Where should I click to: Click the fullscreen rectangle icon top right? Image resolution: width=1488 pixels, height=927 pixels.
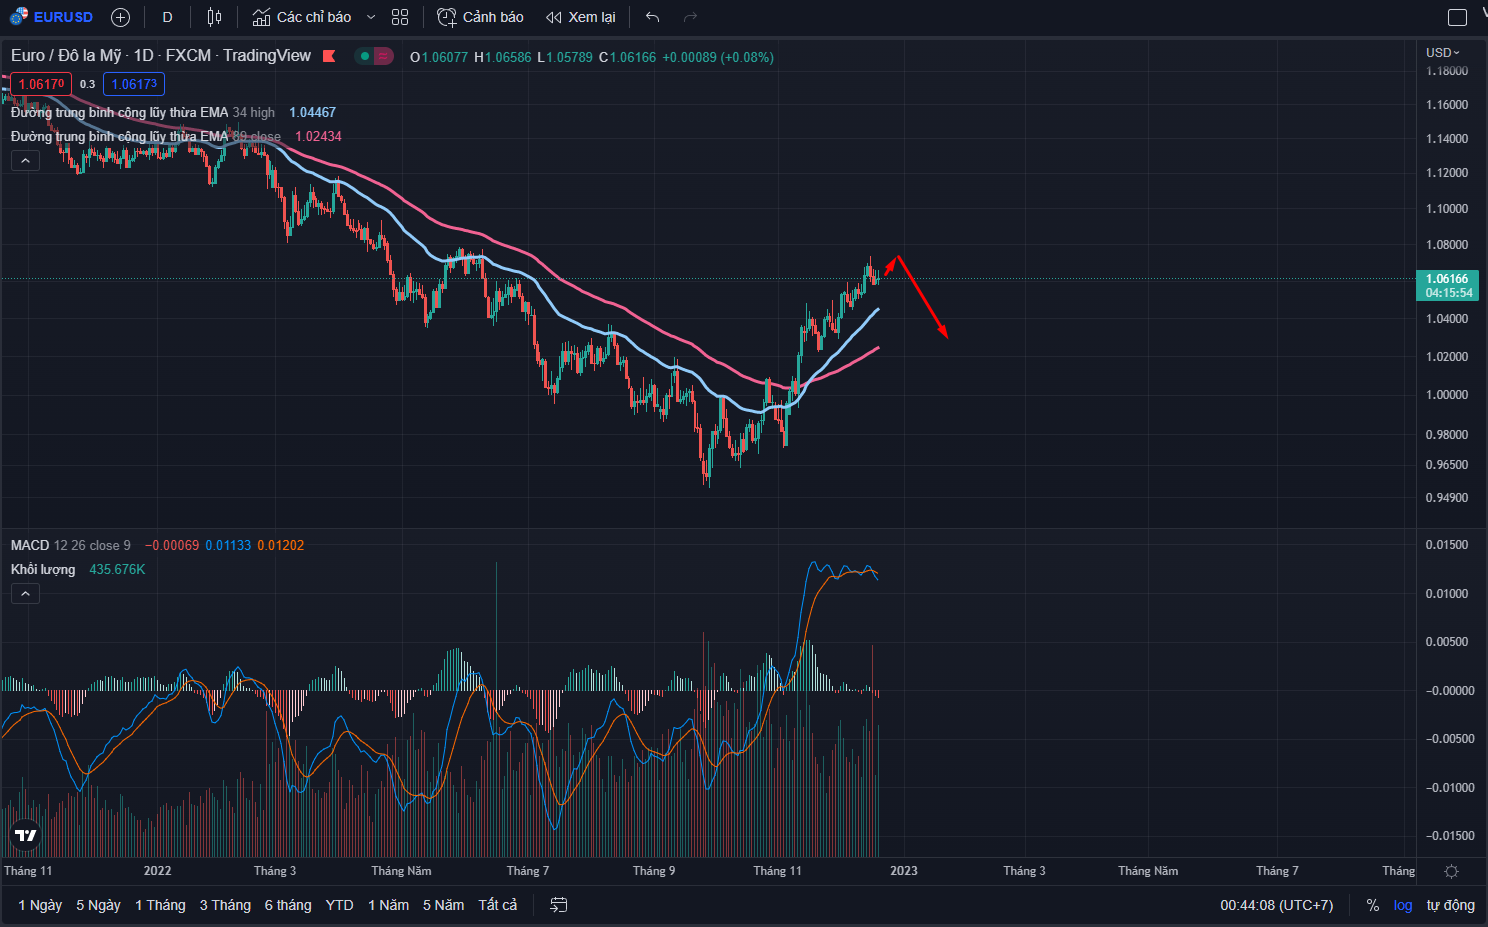(x=1457, y=17)
